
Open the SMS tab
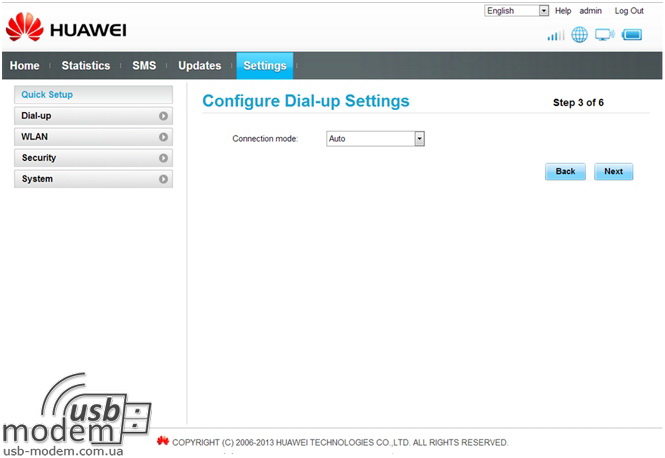(x=144, y=66)
